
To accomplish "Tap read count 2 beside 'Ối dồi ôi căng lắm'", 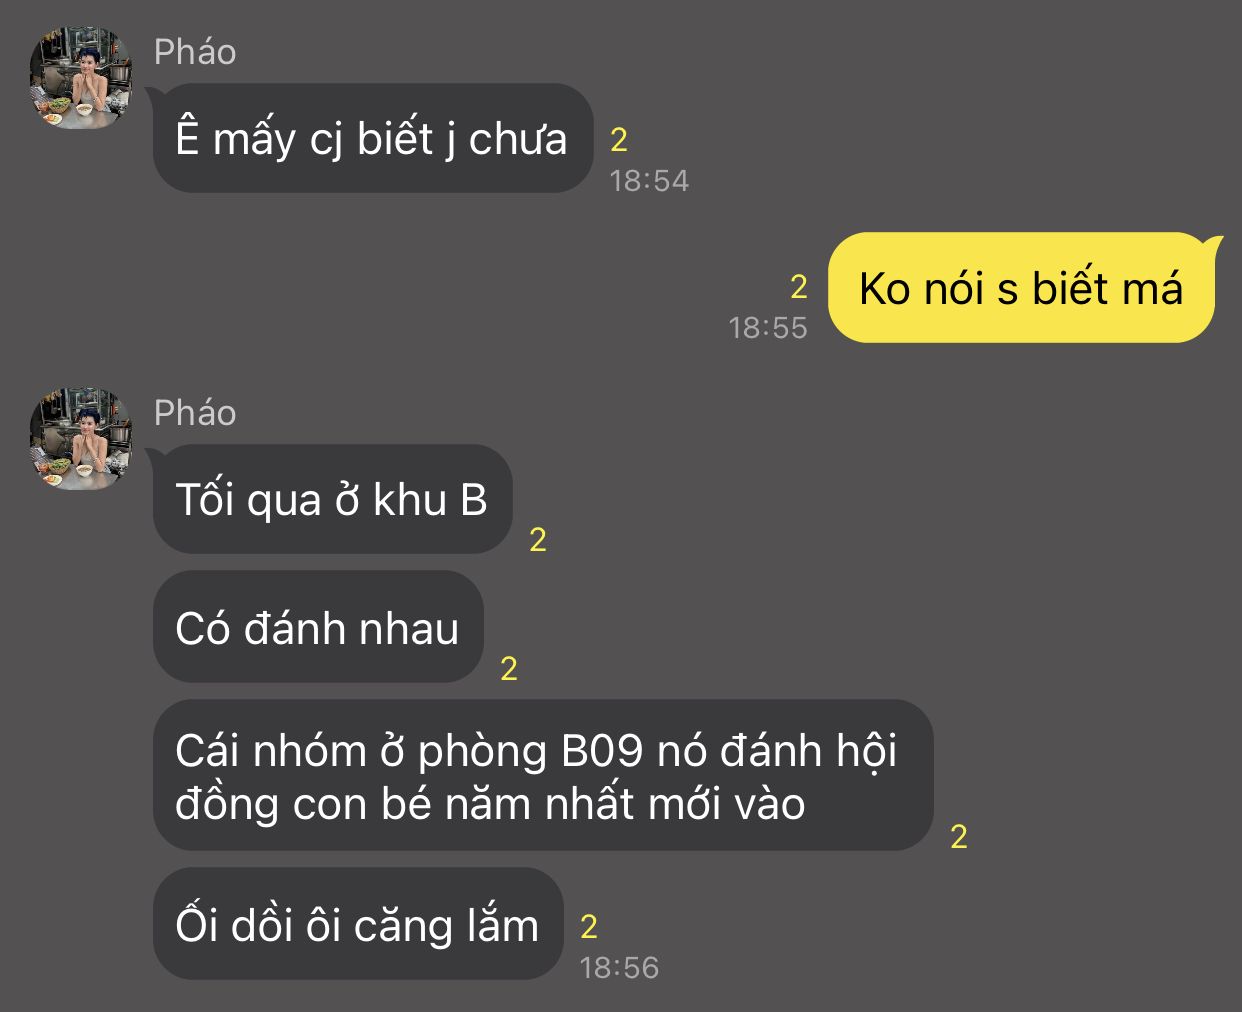I will [x=589, y=927].
